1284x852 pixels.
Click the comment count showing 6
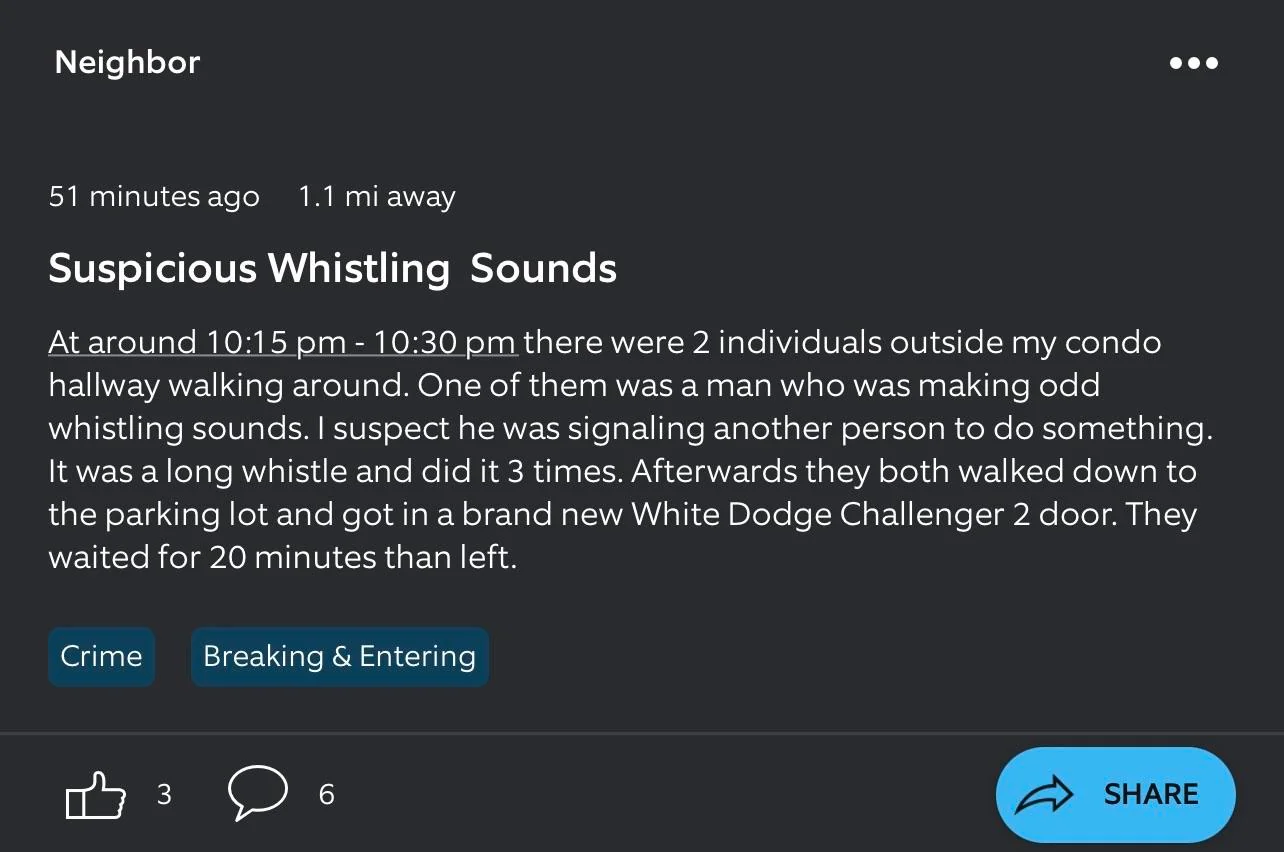click(x=325, y=795)
